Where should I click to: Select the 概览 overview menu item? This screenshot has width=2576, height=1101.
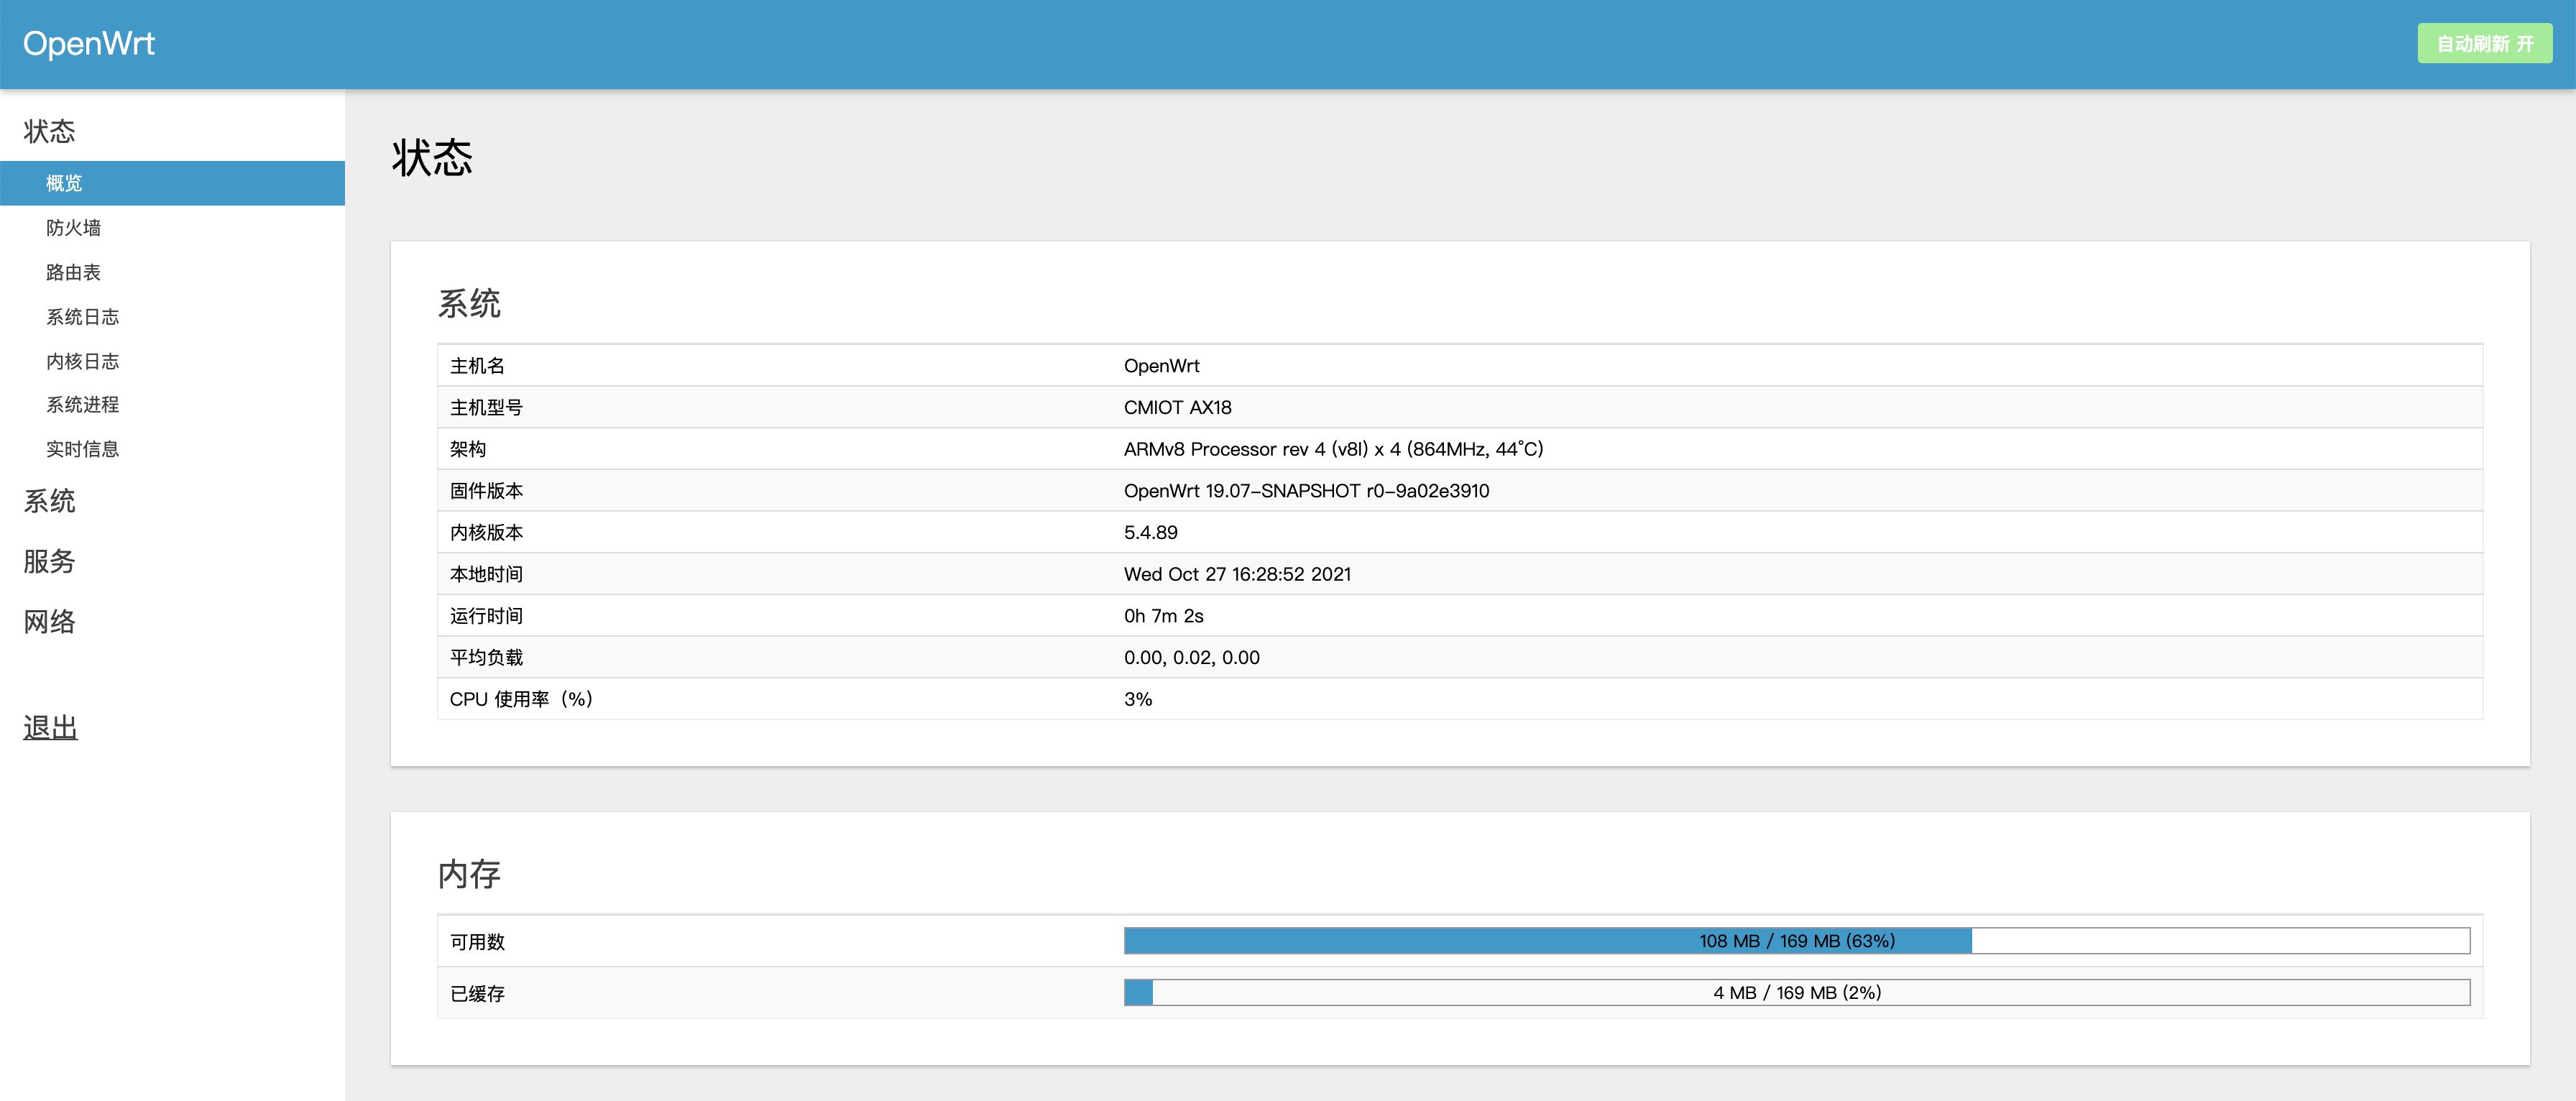[x=172, y=183]
